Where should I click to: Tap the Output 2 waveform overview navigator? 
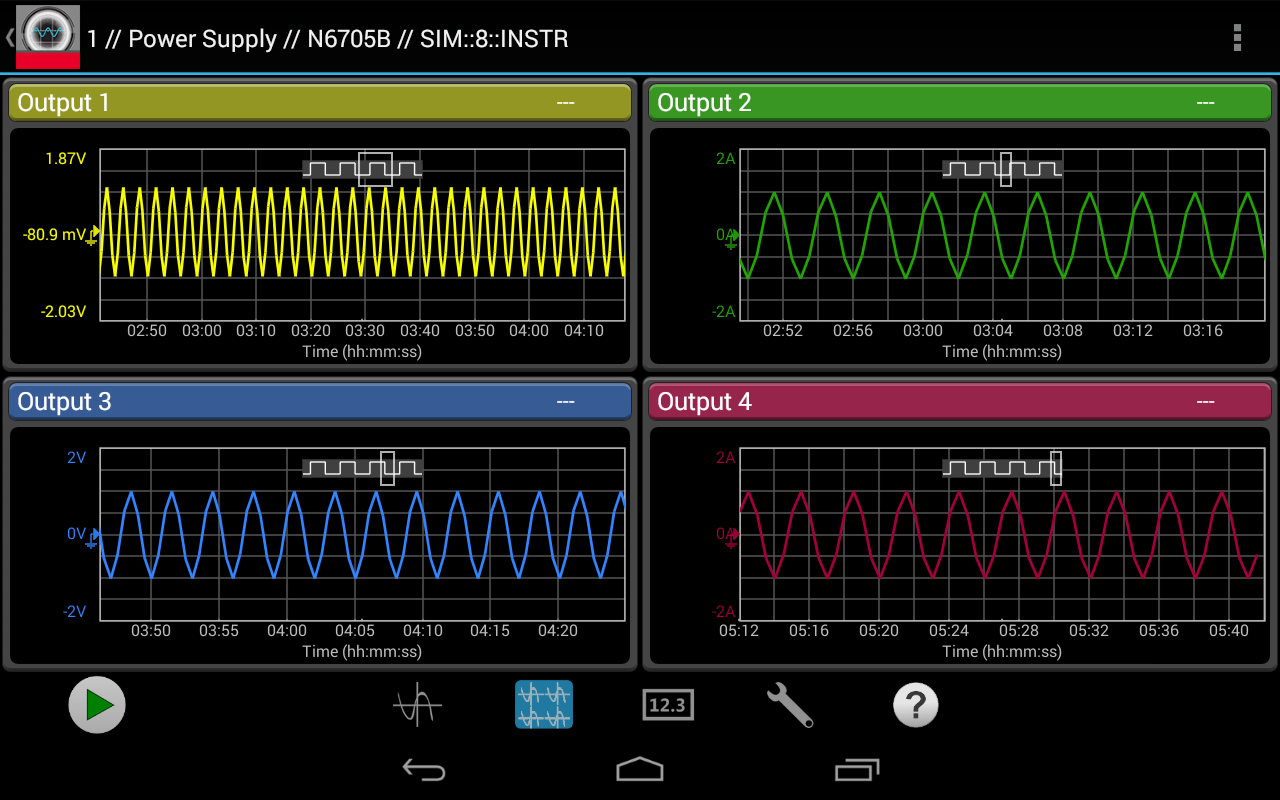(x=1002, y=169)
